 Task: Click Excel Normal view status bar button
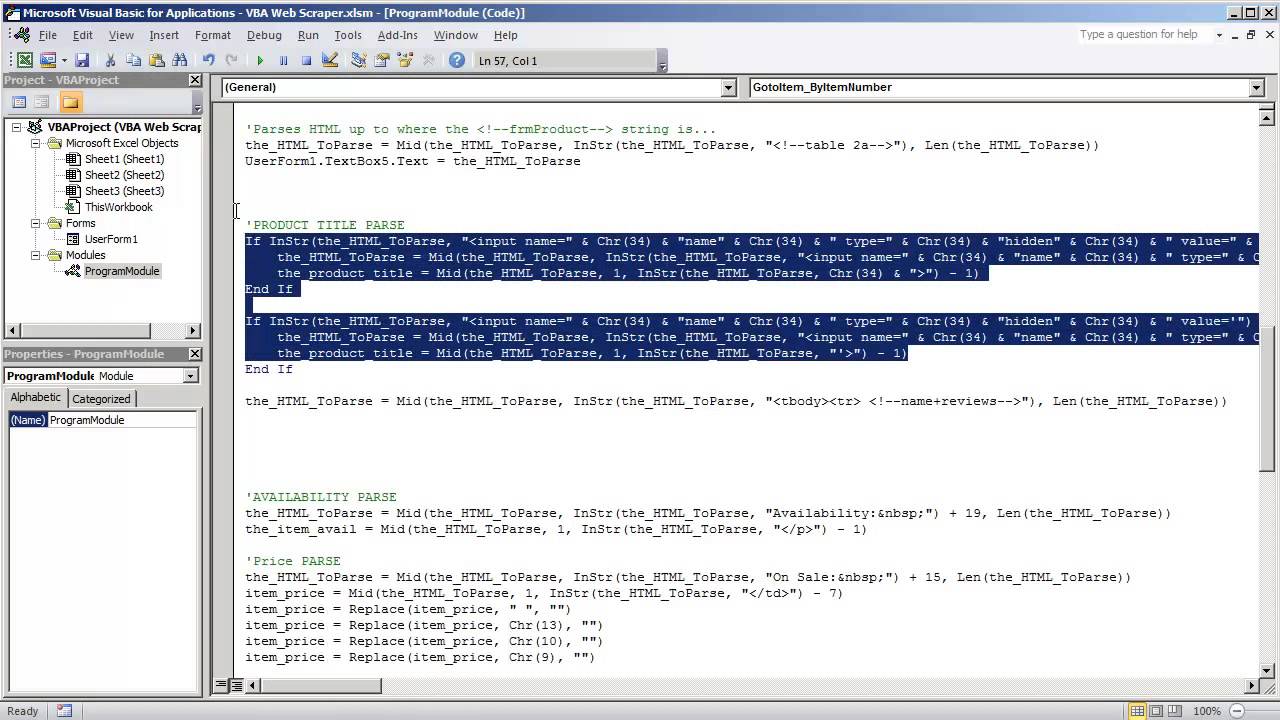[1137, 711]
